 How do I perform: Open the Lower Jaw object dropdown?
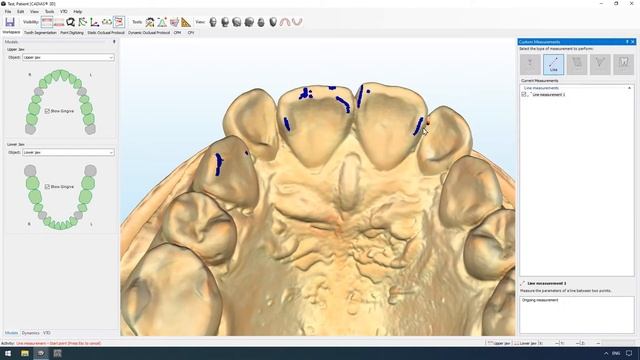tap(68, 152)
